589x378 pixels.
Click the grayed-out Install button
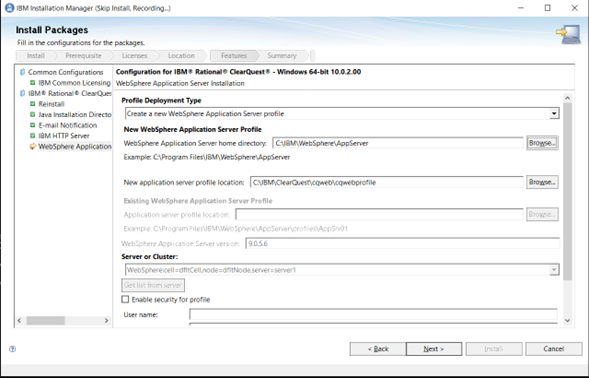(x=494, y=349)
